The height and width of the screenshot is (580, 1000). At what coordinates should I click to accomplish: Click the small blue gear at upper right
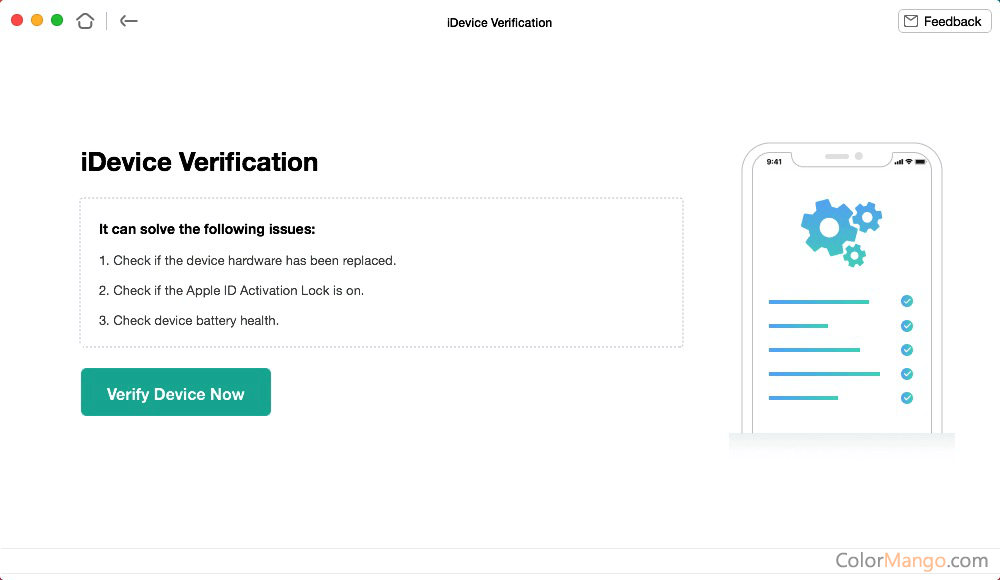(x=867, y=216)
